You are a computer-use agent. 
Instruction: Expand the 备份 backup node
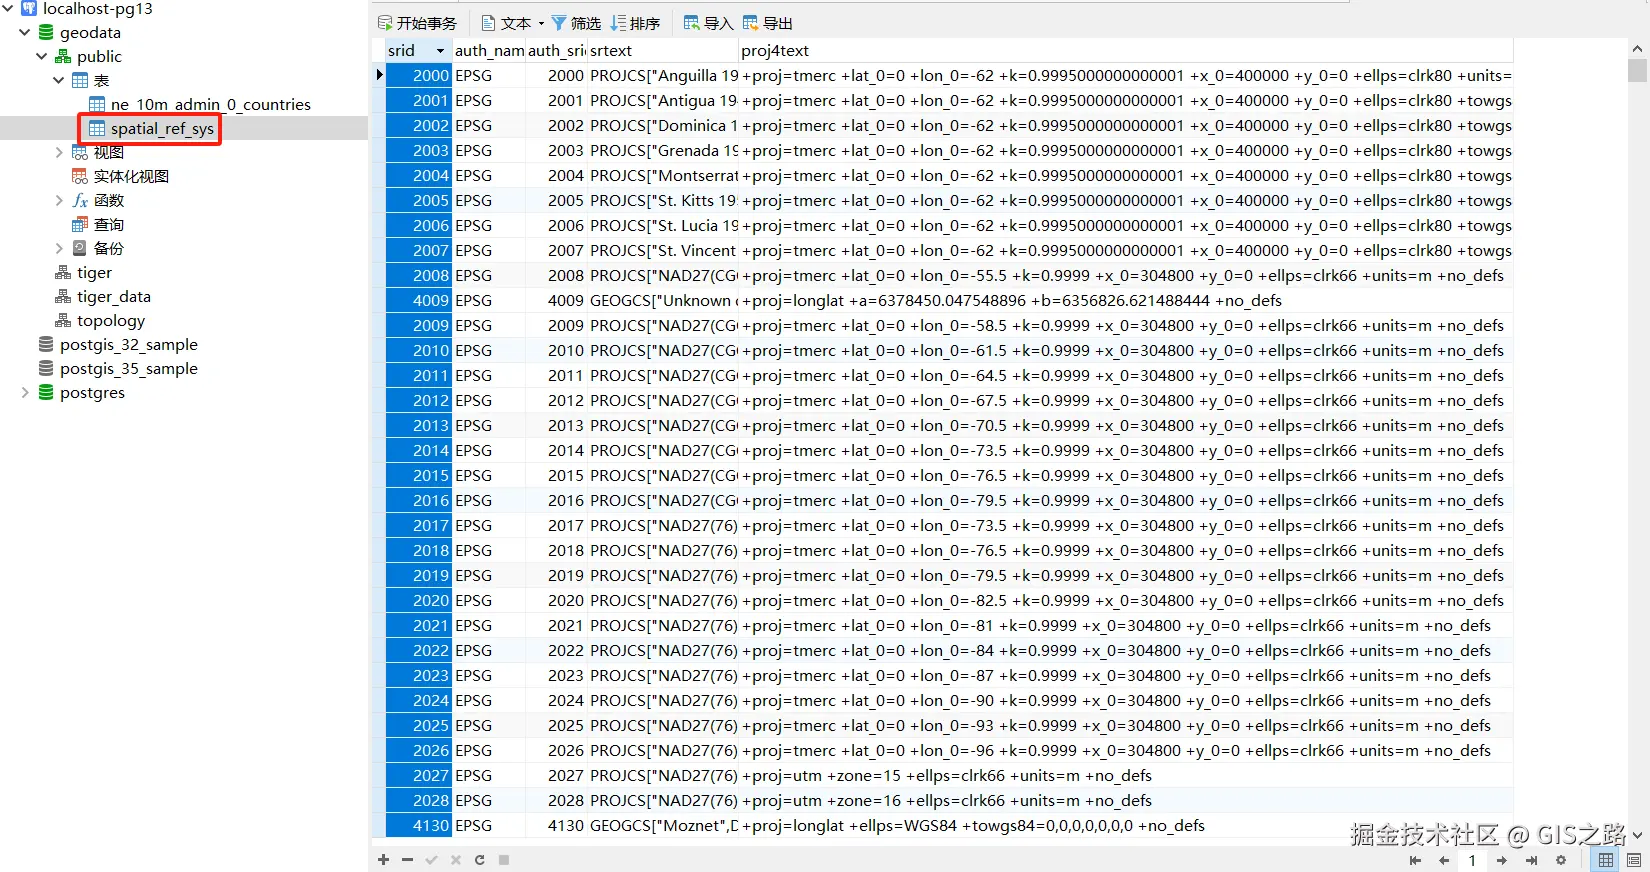pos(59,248)
